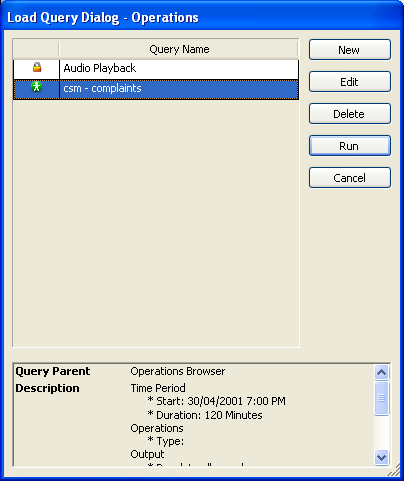Viewport: 404px width, 481px height.
Task: Click the Operations Browser text in the details
Action: click(178, 371)
